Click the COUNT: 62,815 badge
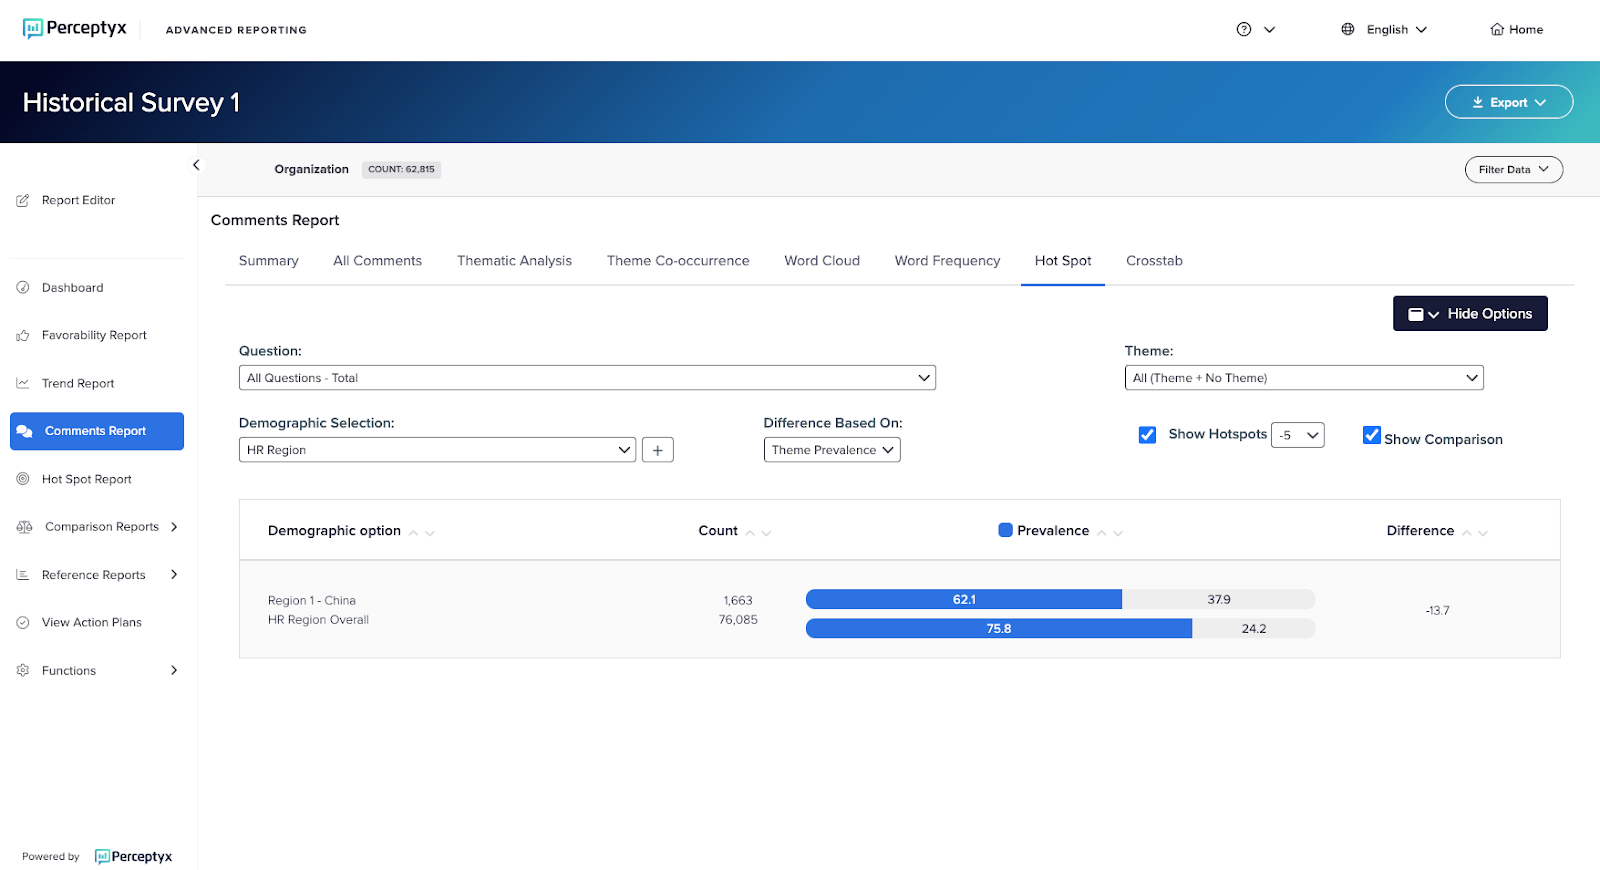Screen dimensions: 1600x870 click(x=401, y=169)
